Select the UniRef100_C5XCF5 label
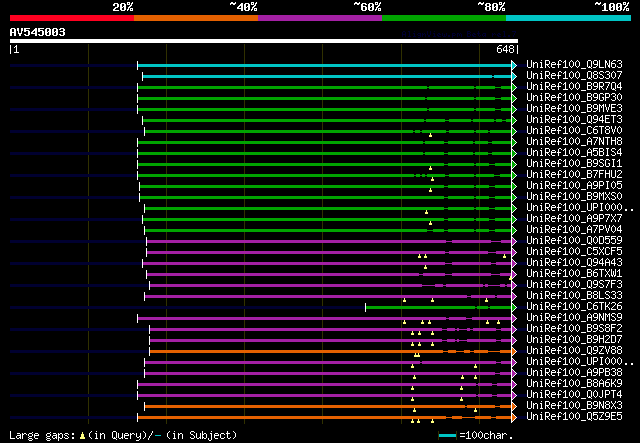Screen dimensions: 640x443 574,252
